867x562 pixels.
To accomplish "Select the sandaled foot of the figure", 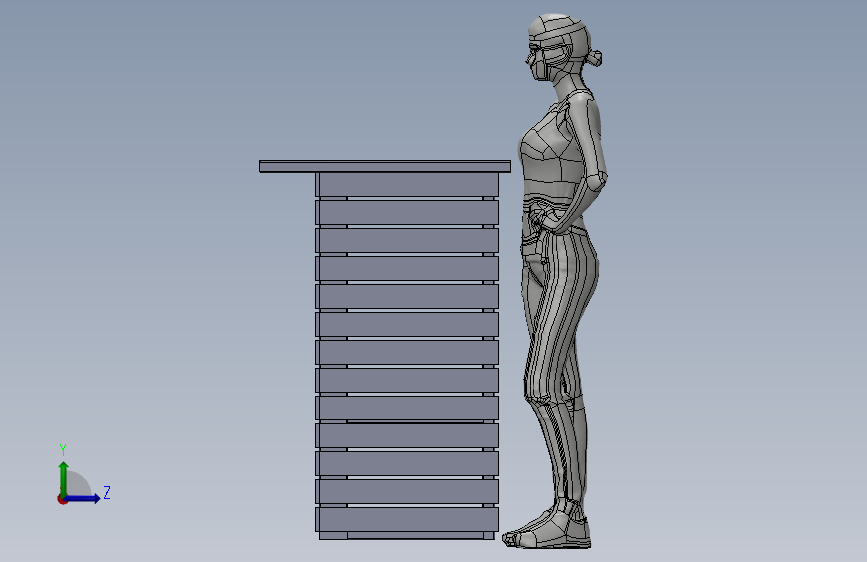I will pos(547,530).
